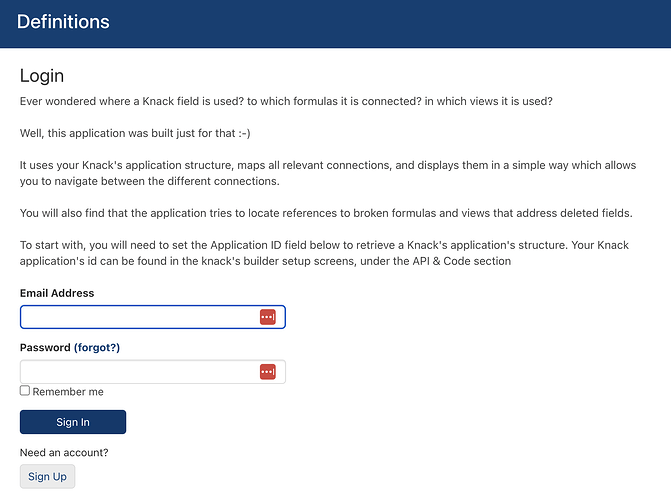This screenshot has width=671, height=500.
Task: Click the password manager icon in Password field
Action: point(268,372)
